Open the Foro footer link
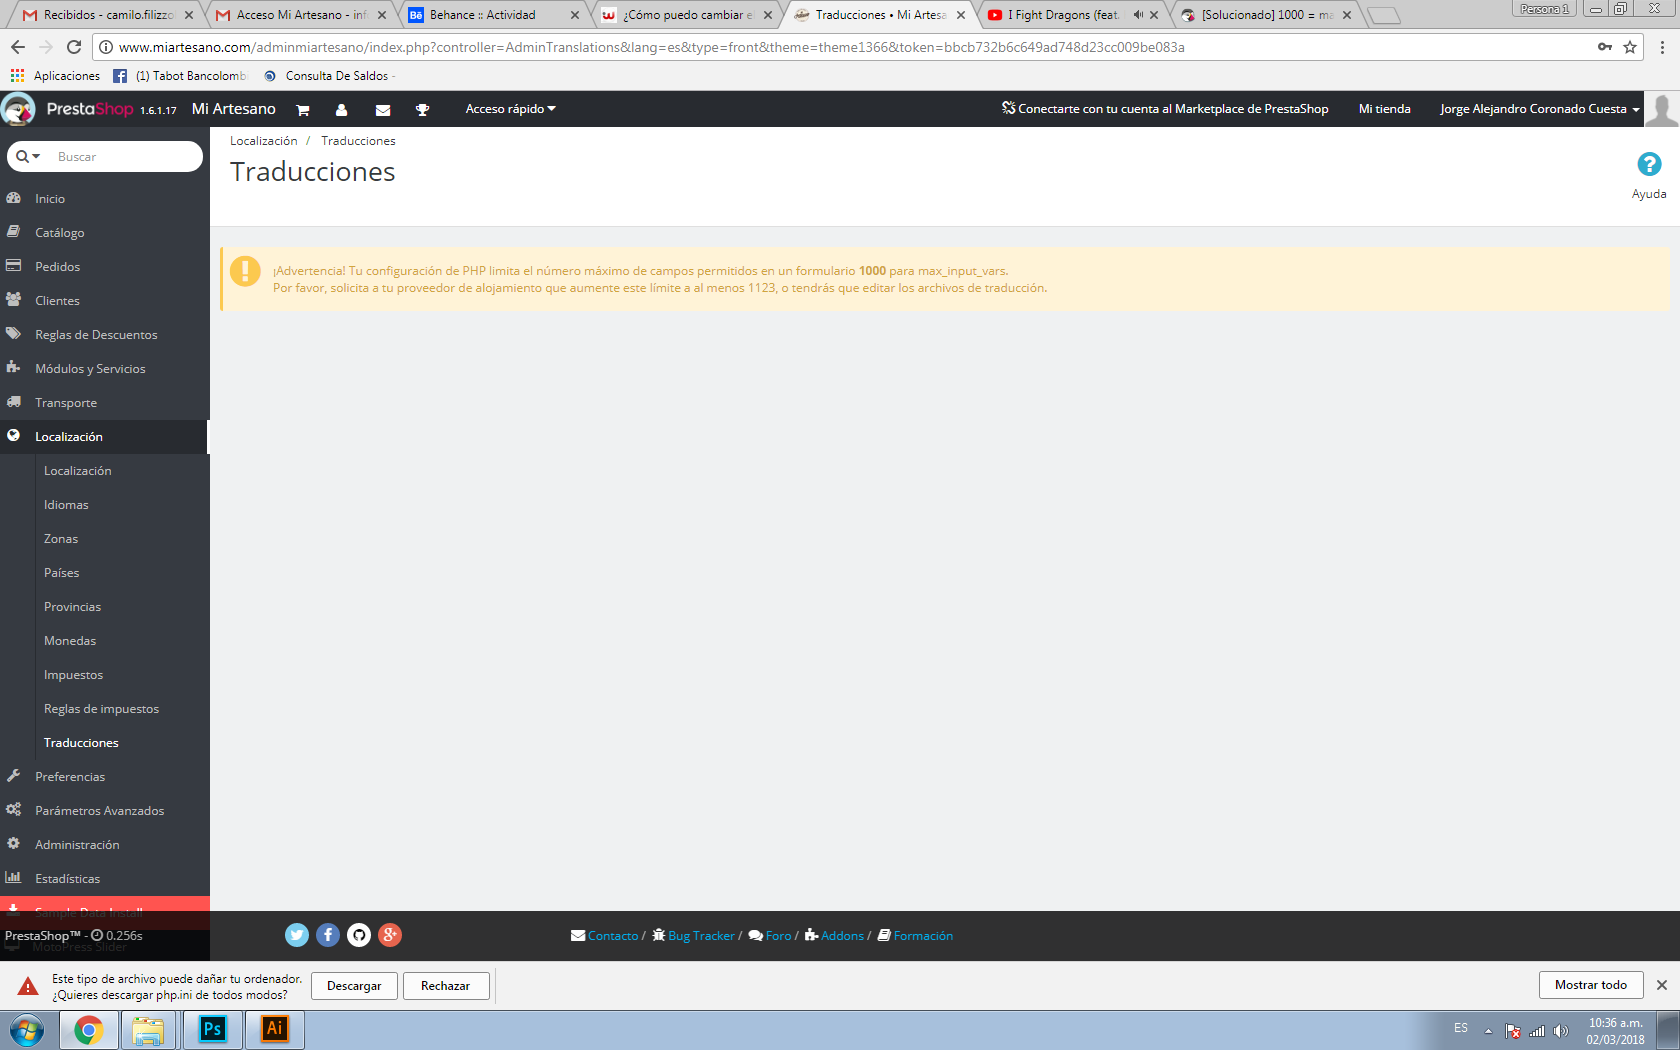The height and width of the screenshot is (1050, 1680). coord(770,936)
